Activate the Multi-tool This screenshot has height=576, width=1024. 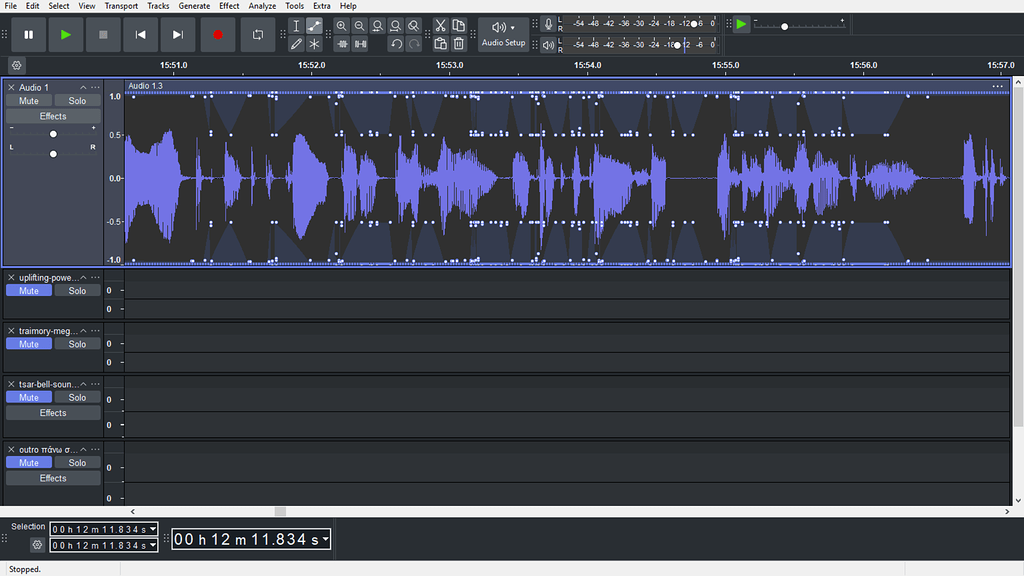314,44
